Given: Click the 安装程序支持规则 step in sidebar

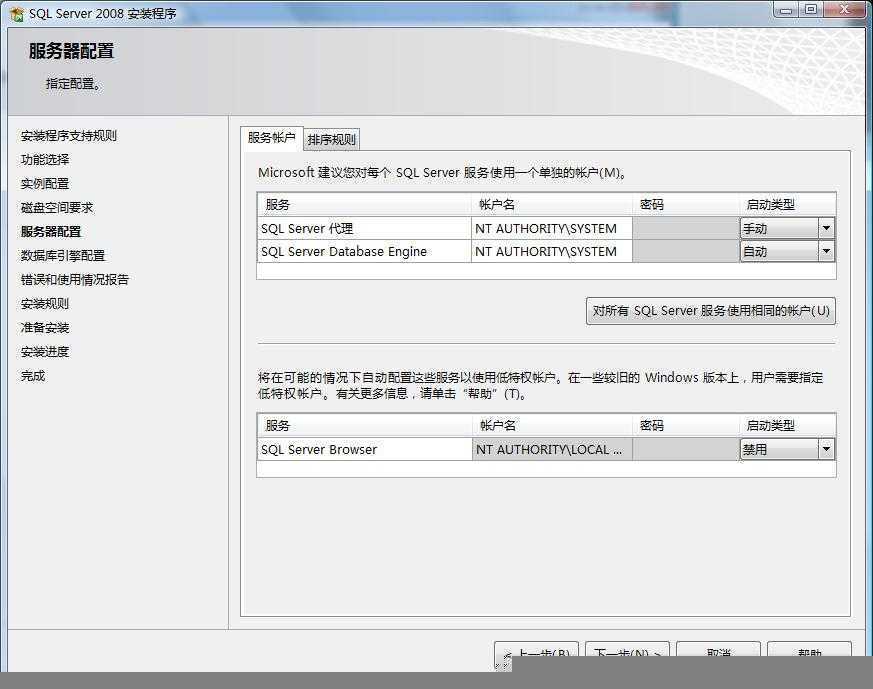Looking at the screenshot, I should pyautogui.click(x=68, y=136).
